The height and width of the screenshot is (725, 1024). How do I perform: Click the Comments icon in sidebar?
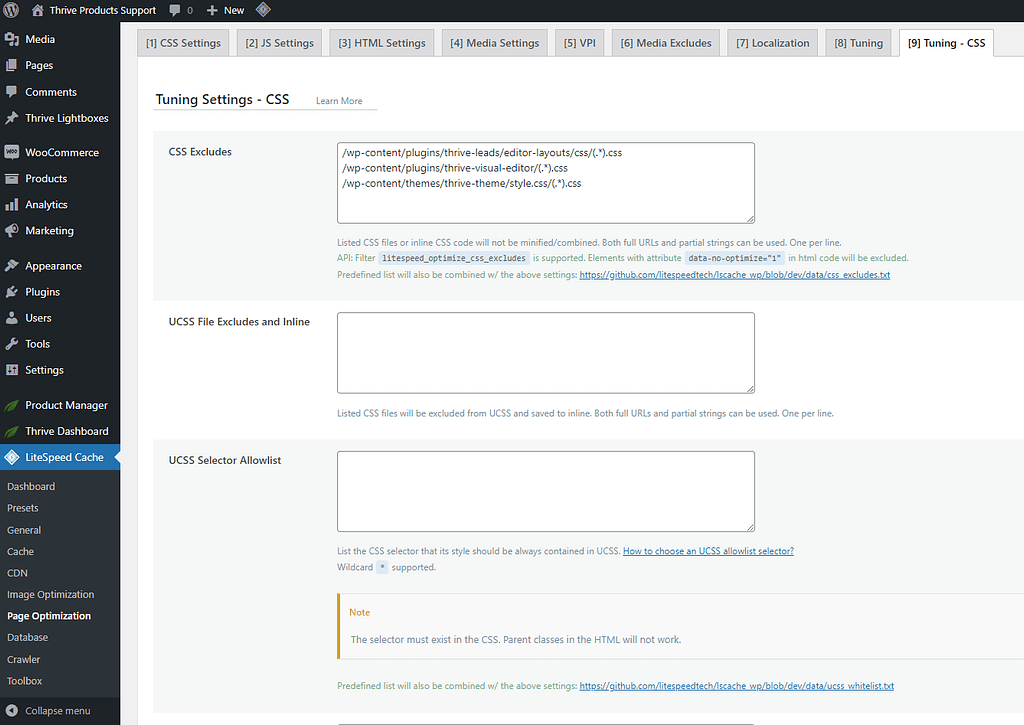tap(12, 92)
